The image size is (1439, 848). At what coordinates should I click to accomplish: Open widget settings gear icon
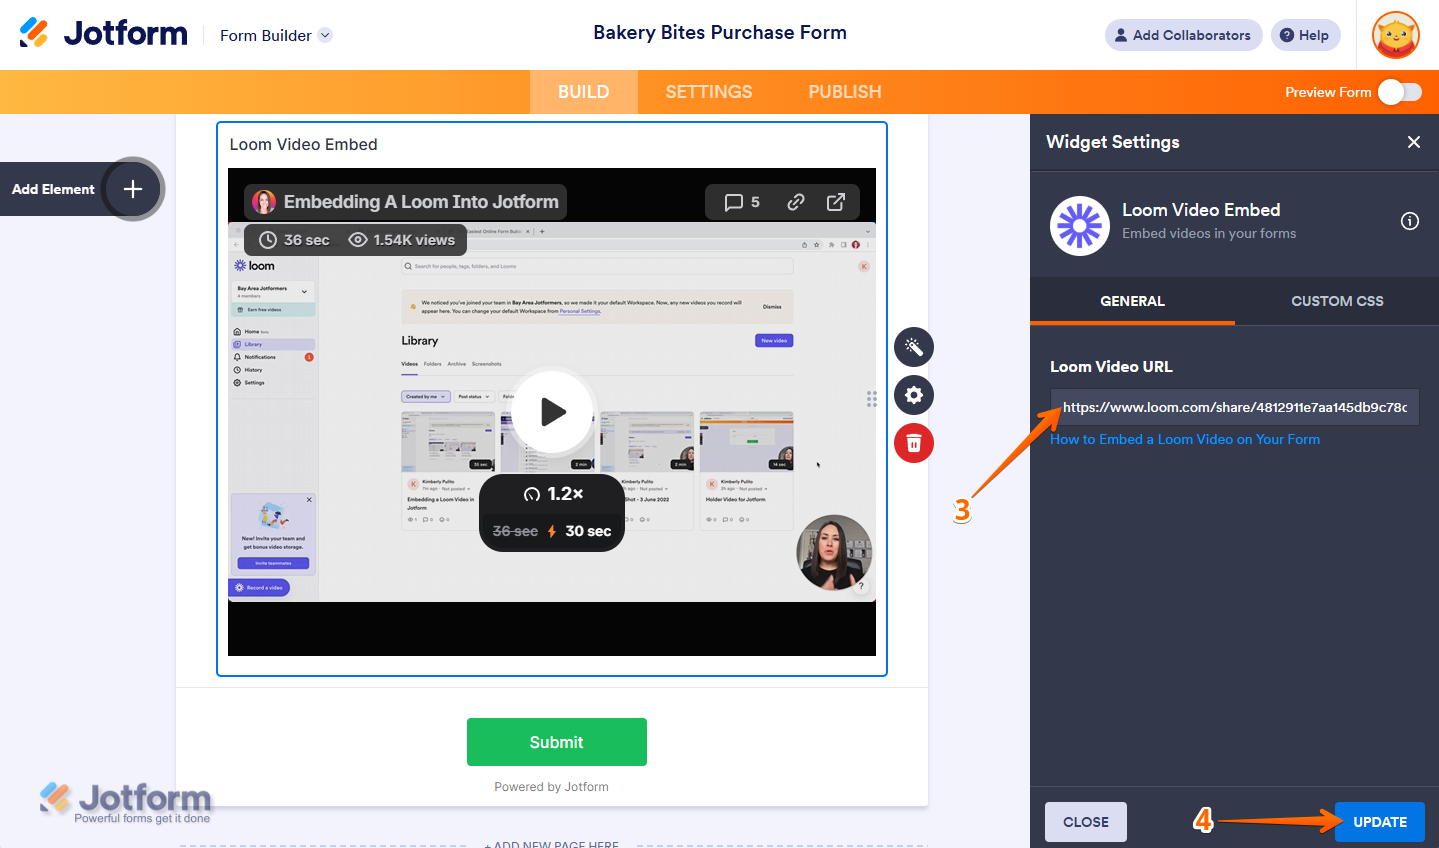click(x=914, y=395)
